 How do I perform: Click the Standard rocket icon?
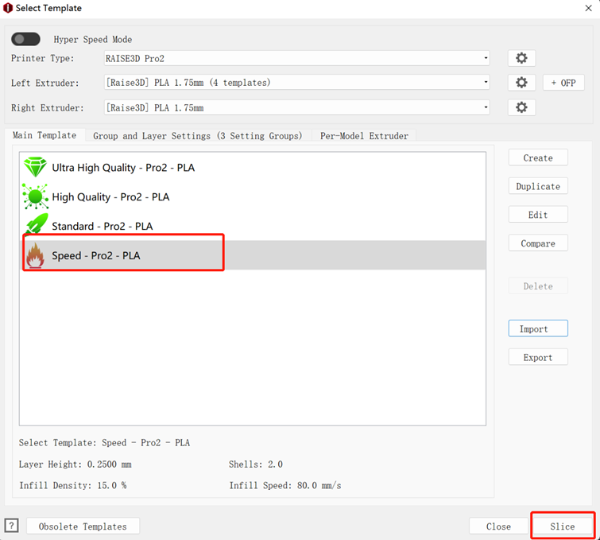click(35, 226)
